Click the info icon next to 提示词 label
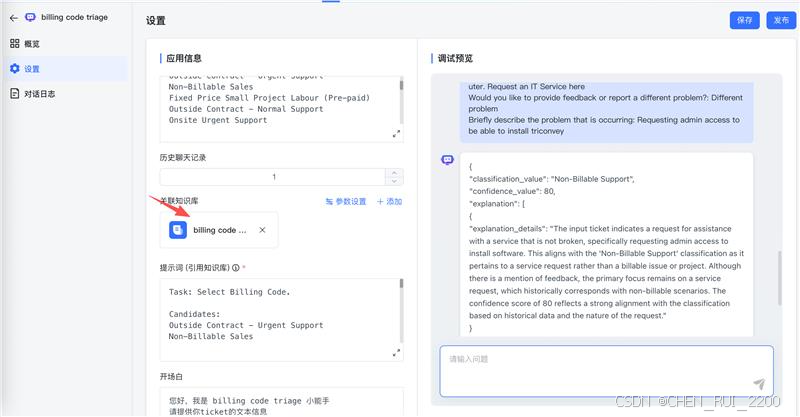Viewport: 800px width, 417px height. pyautogui.click(x=236, y=267)
